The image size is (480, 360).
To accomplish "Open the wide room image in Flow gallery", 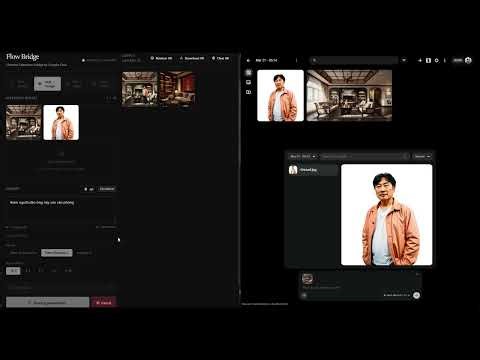I will coord(349,95).
